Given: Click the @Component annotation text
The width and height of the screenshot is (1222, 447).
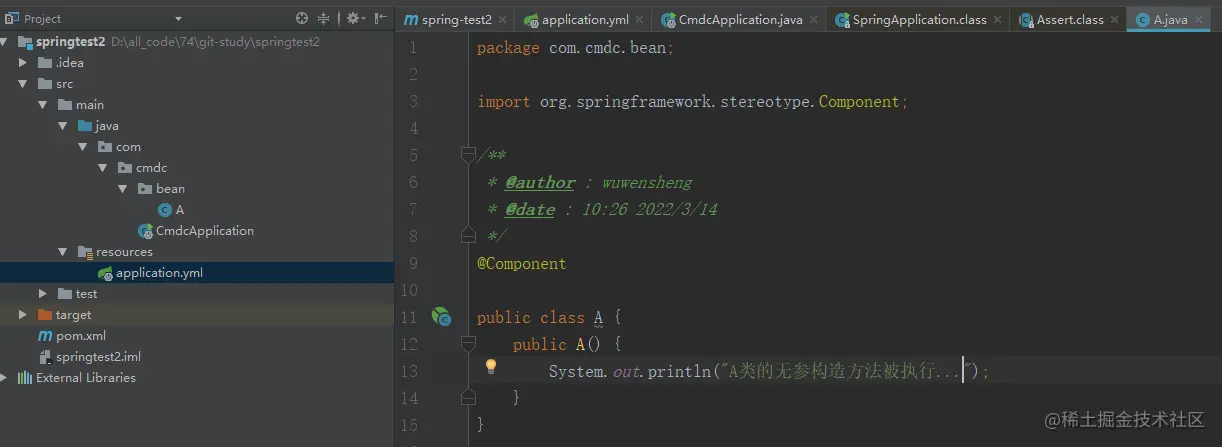Looking at the screenshot, I should (x=521, y=264).
